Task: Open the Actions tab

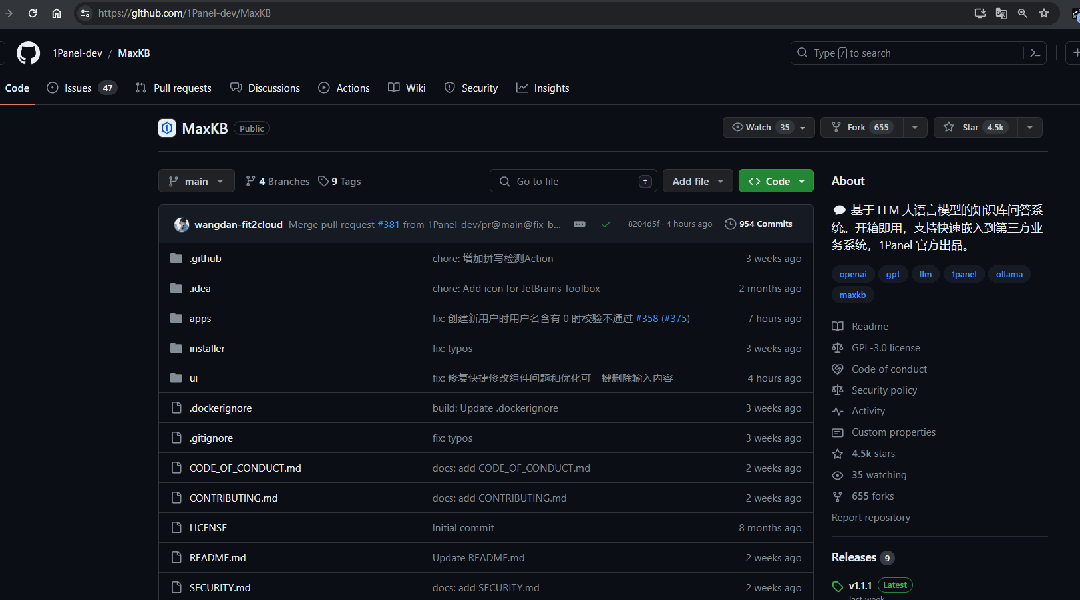Action: 344,88
